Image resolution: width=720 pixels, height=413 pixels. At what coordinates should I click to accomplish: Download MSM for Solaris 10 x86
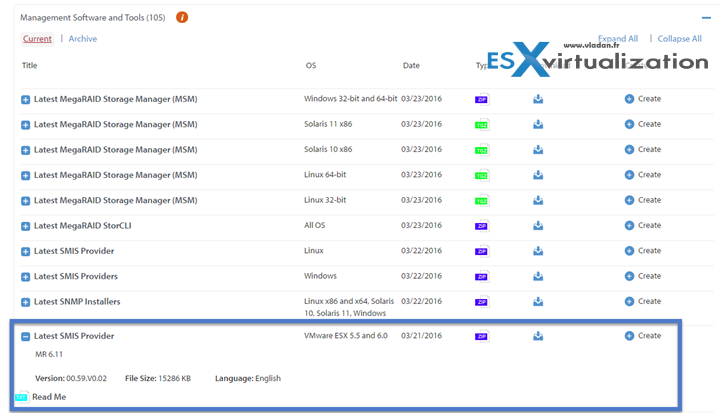538,149
